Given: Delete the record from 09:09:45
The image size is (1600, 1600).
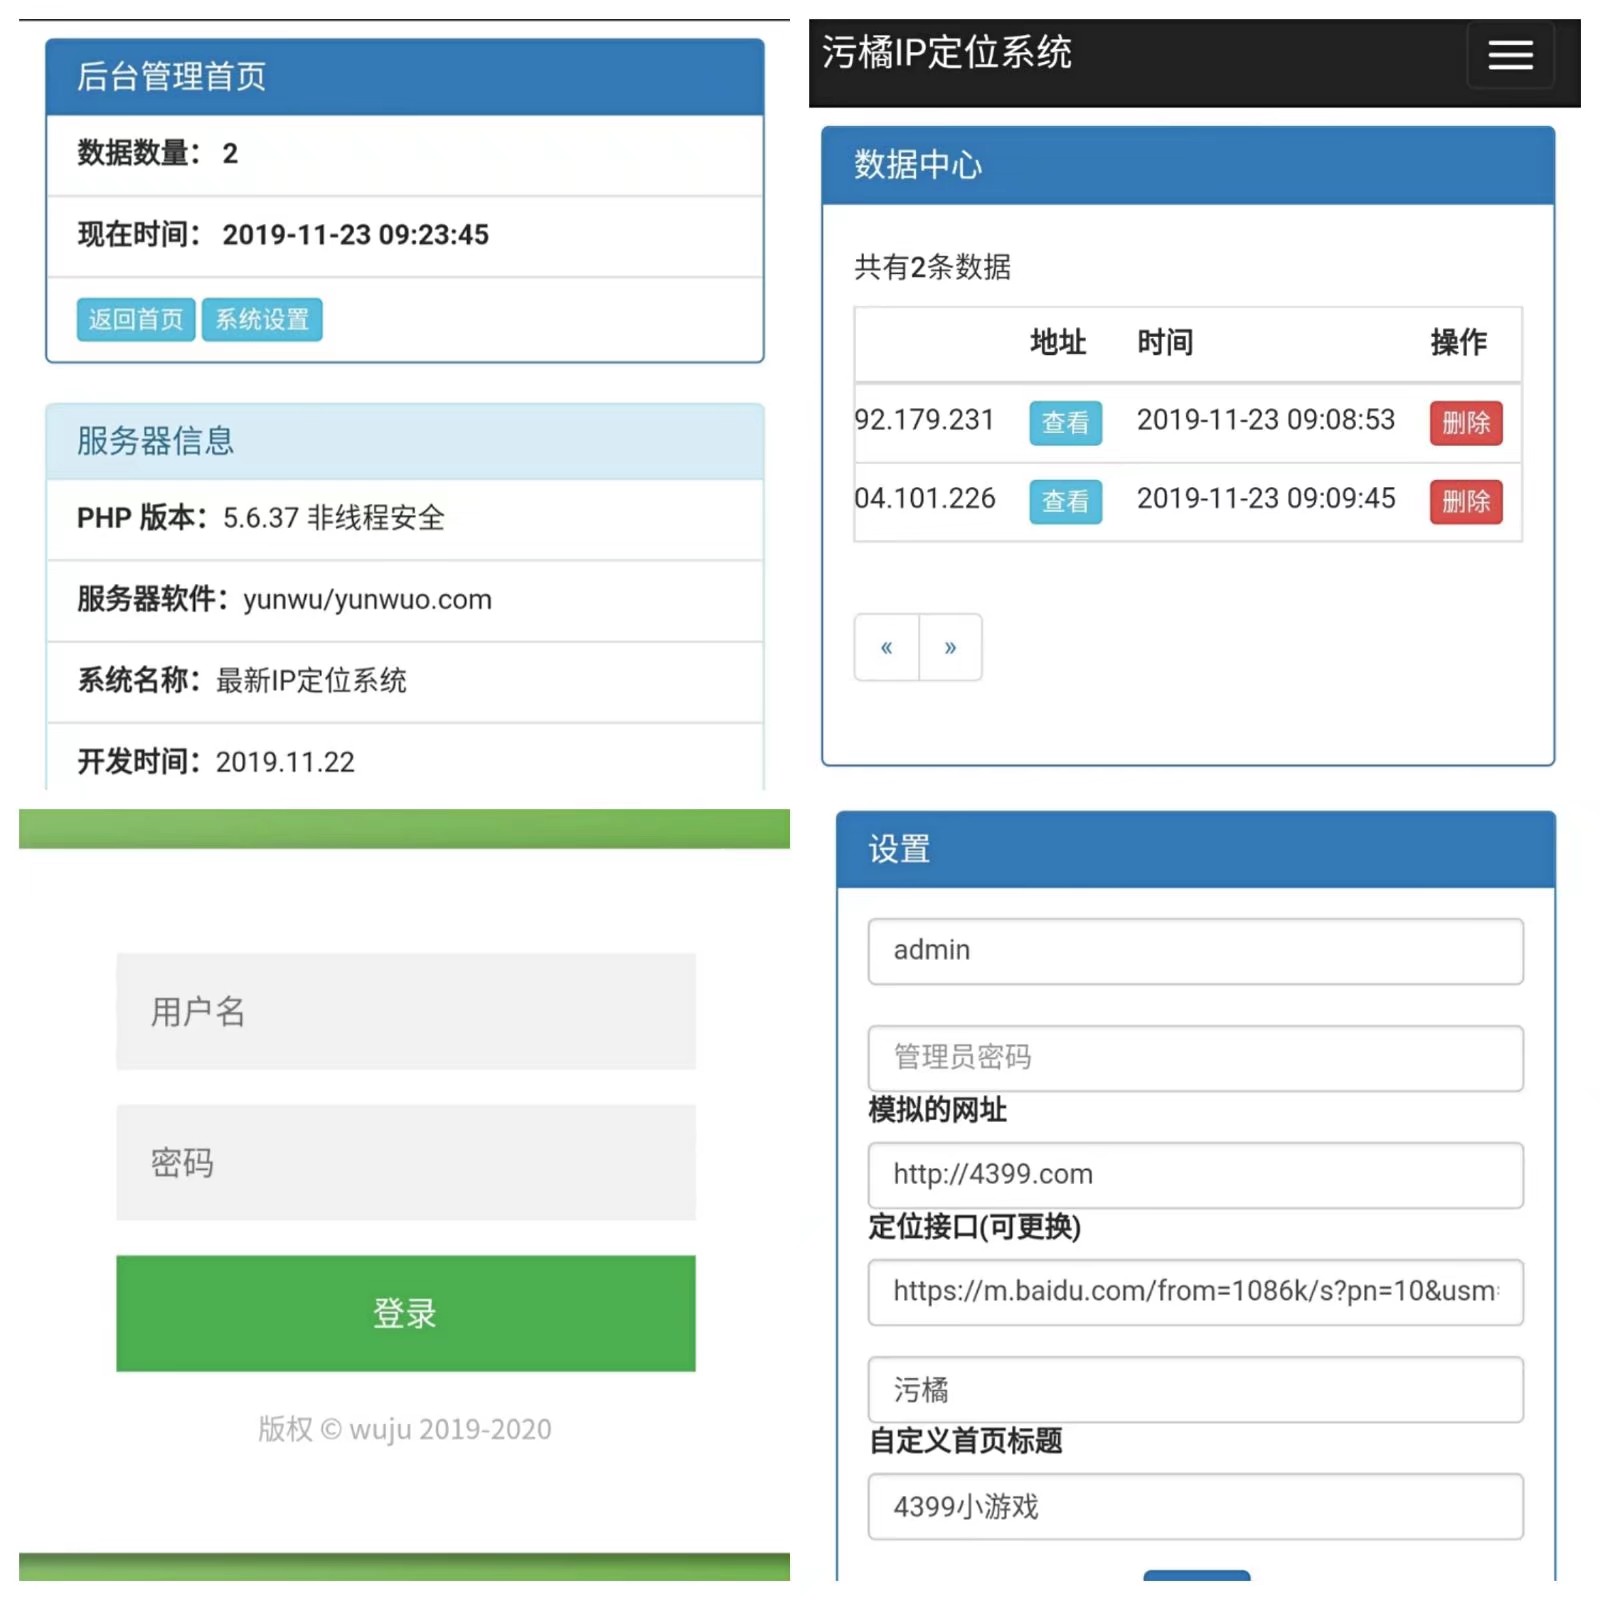Looking at the screenshot, I should pos(1465,501).
